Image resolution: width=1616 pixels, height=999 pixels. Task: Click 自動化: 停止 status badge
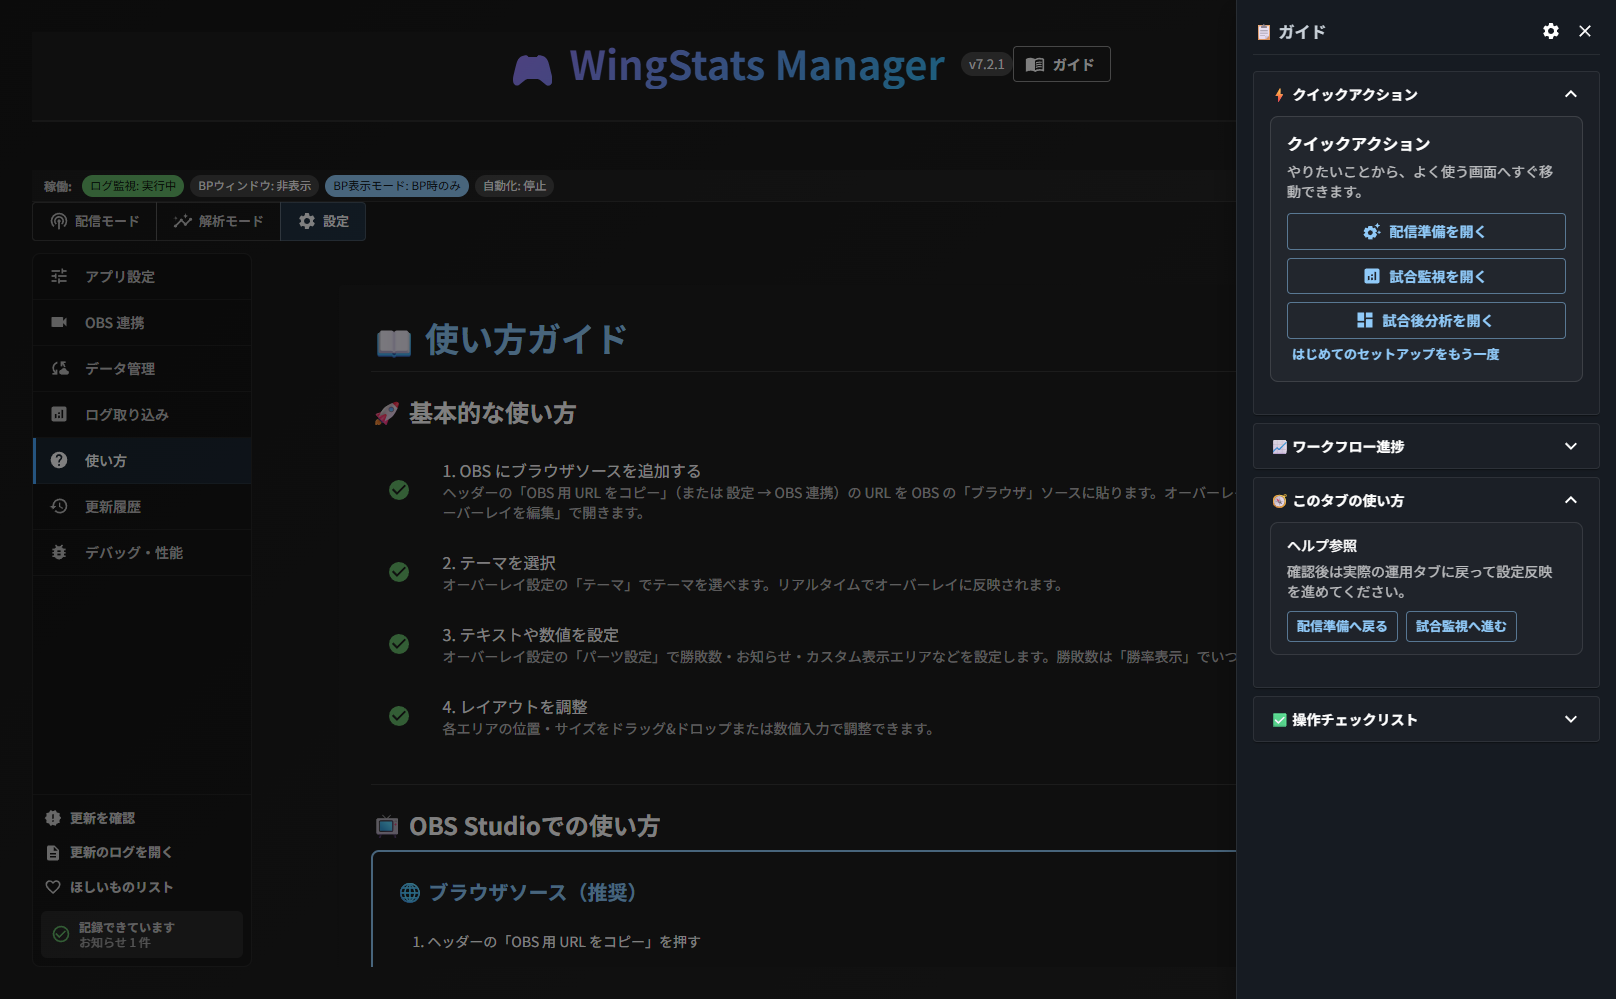(x=514, y=186)
